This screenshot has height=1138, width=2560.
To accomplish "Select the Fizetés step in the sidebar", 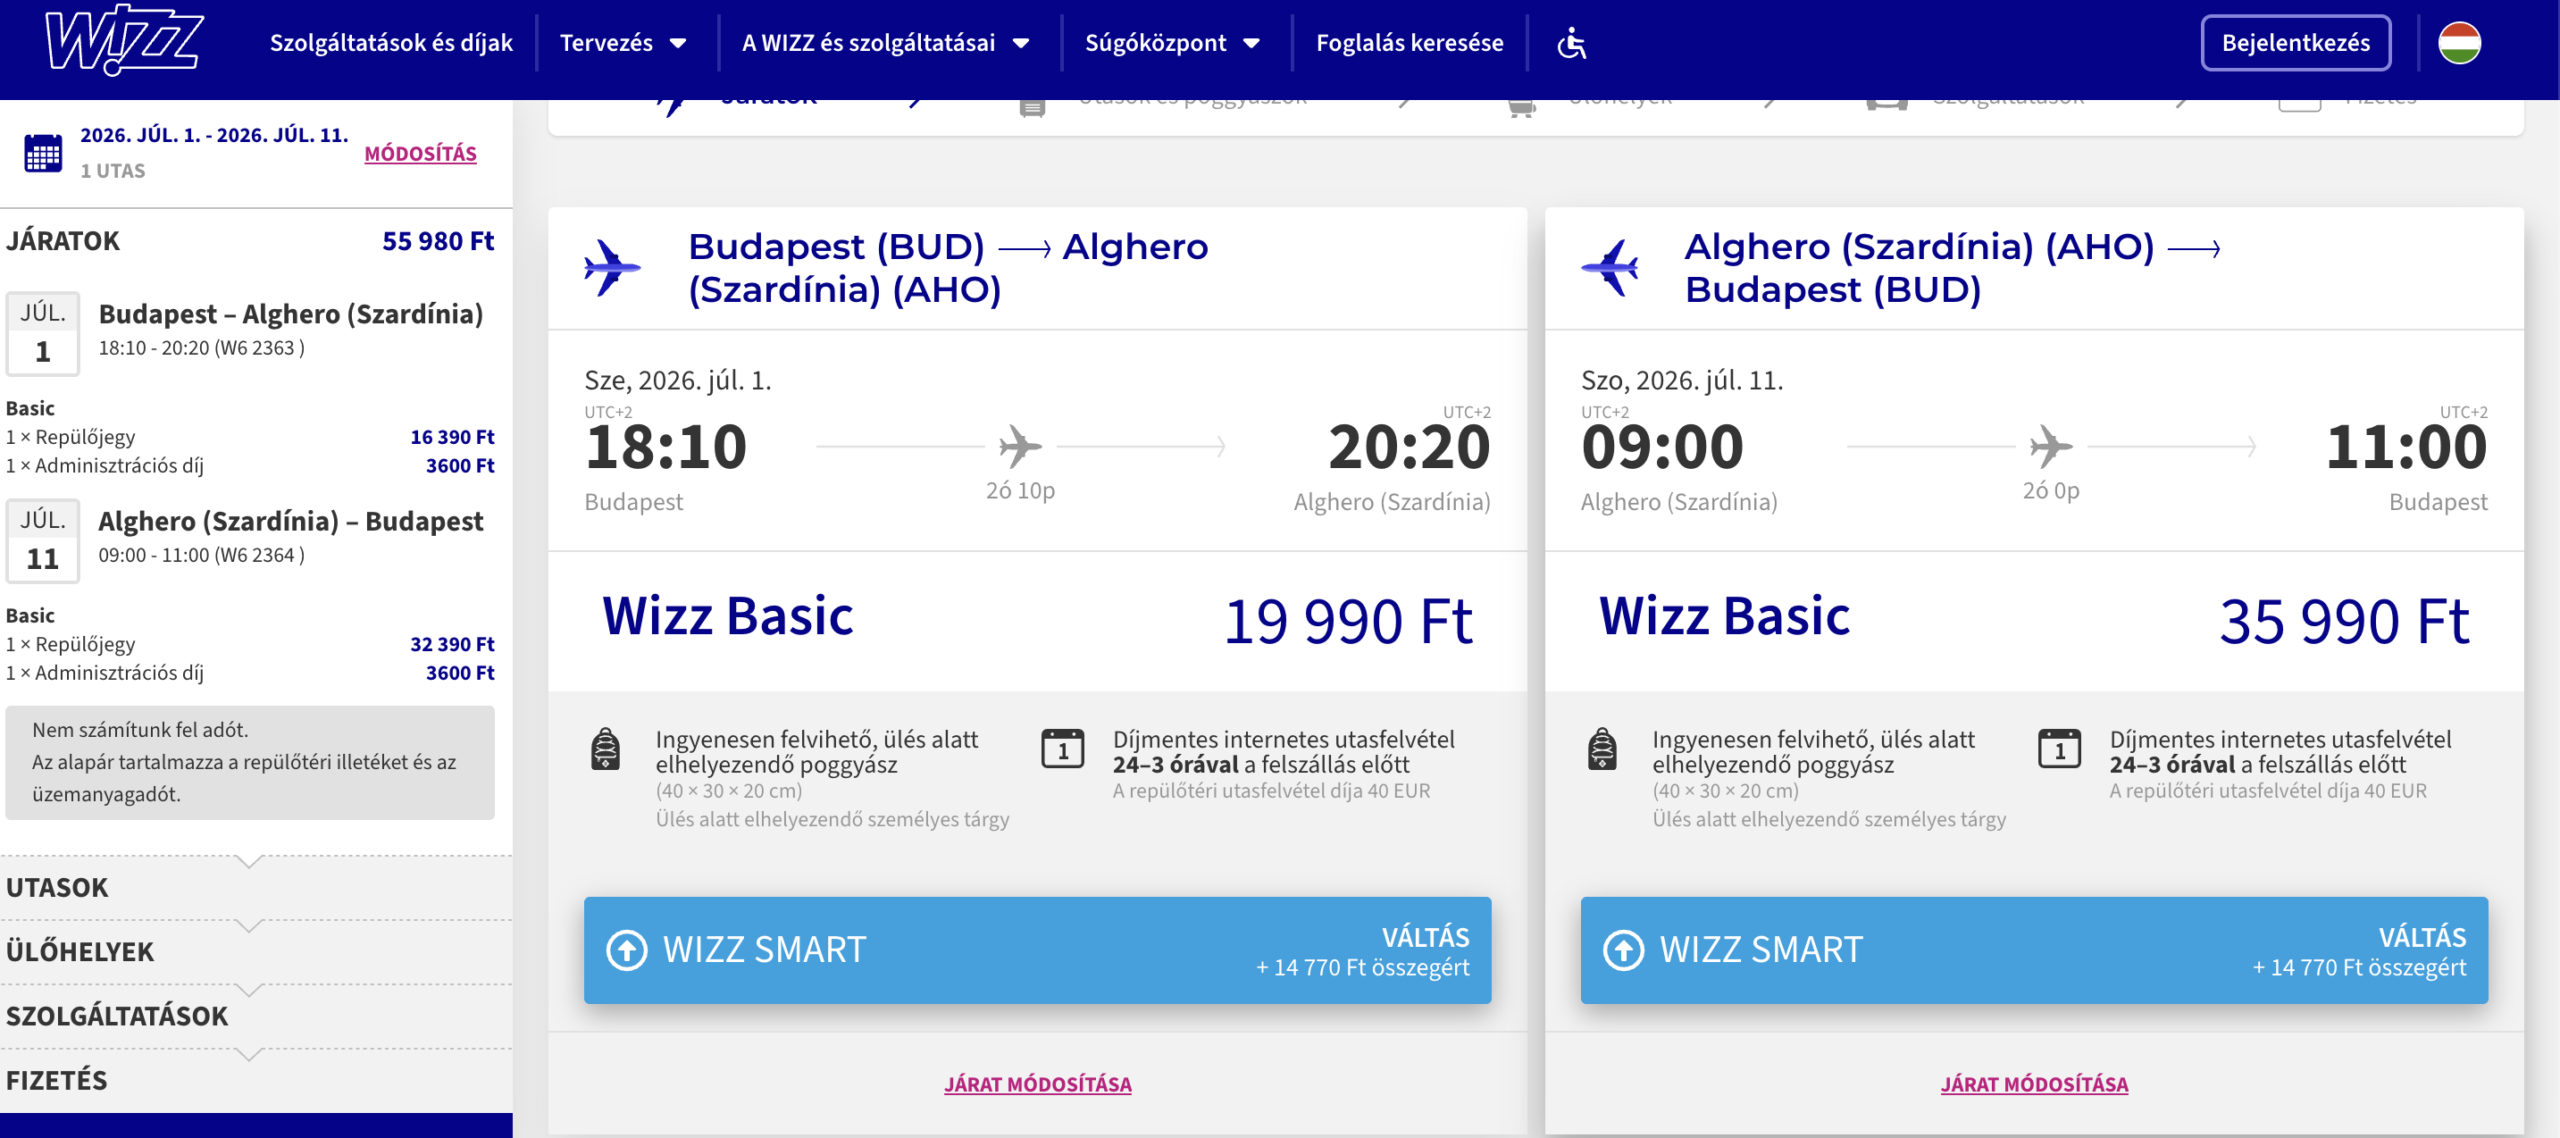I will (x=58, y=1080).
